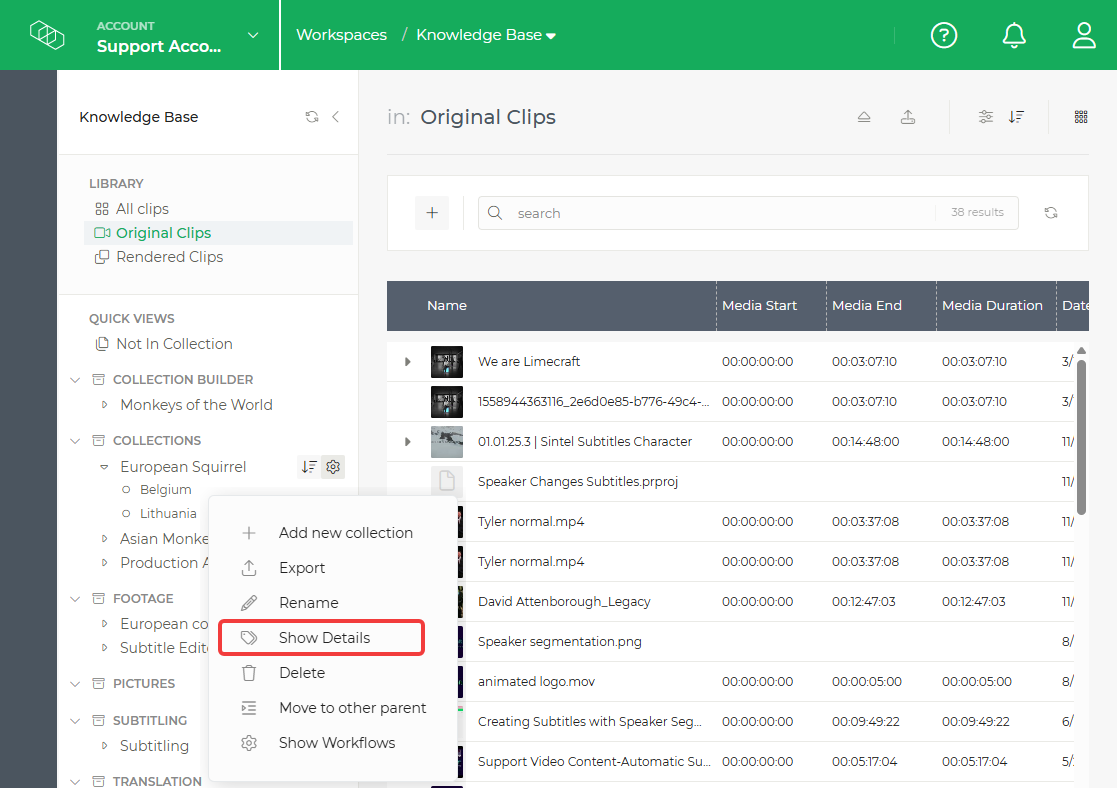Screen dimensions: 1117x788
Task: Collapse the European Squirrel collection
Action: 104,467
